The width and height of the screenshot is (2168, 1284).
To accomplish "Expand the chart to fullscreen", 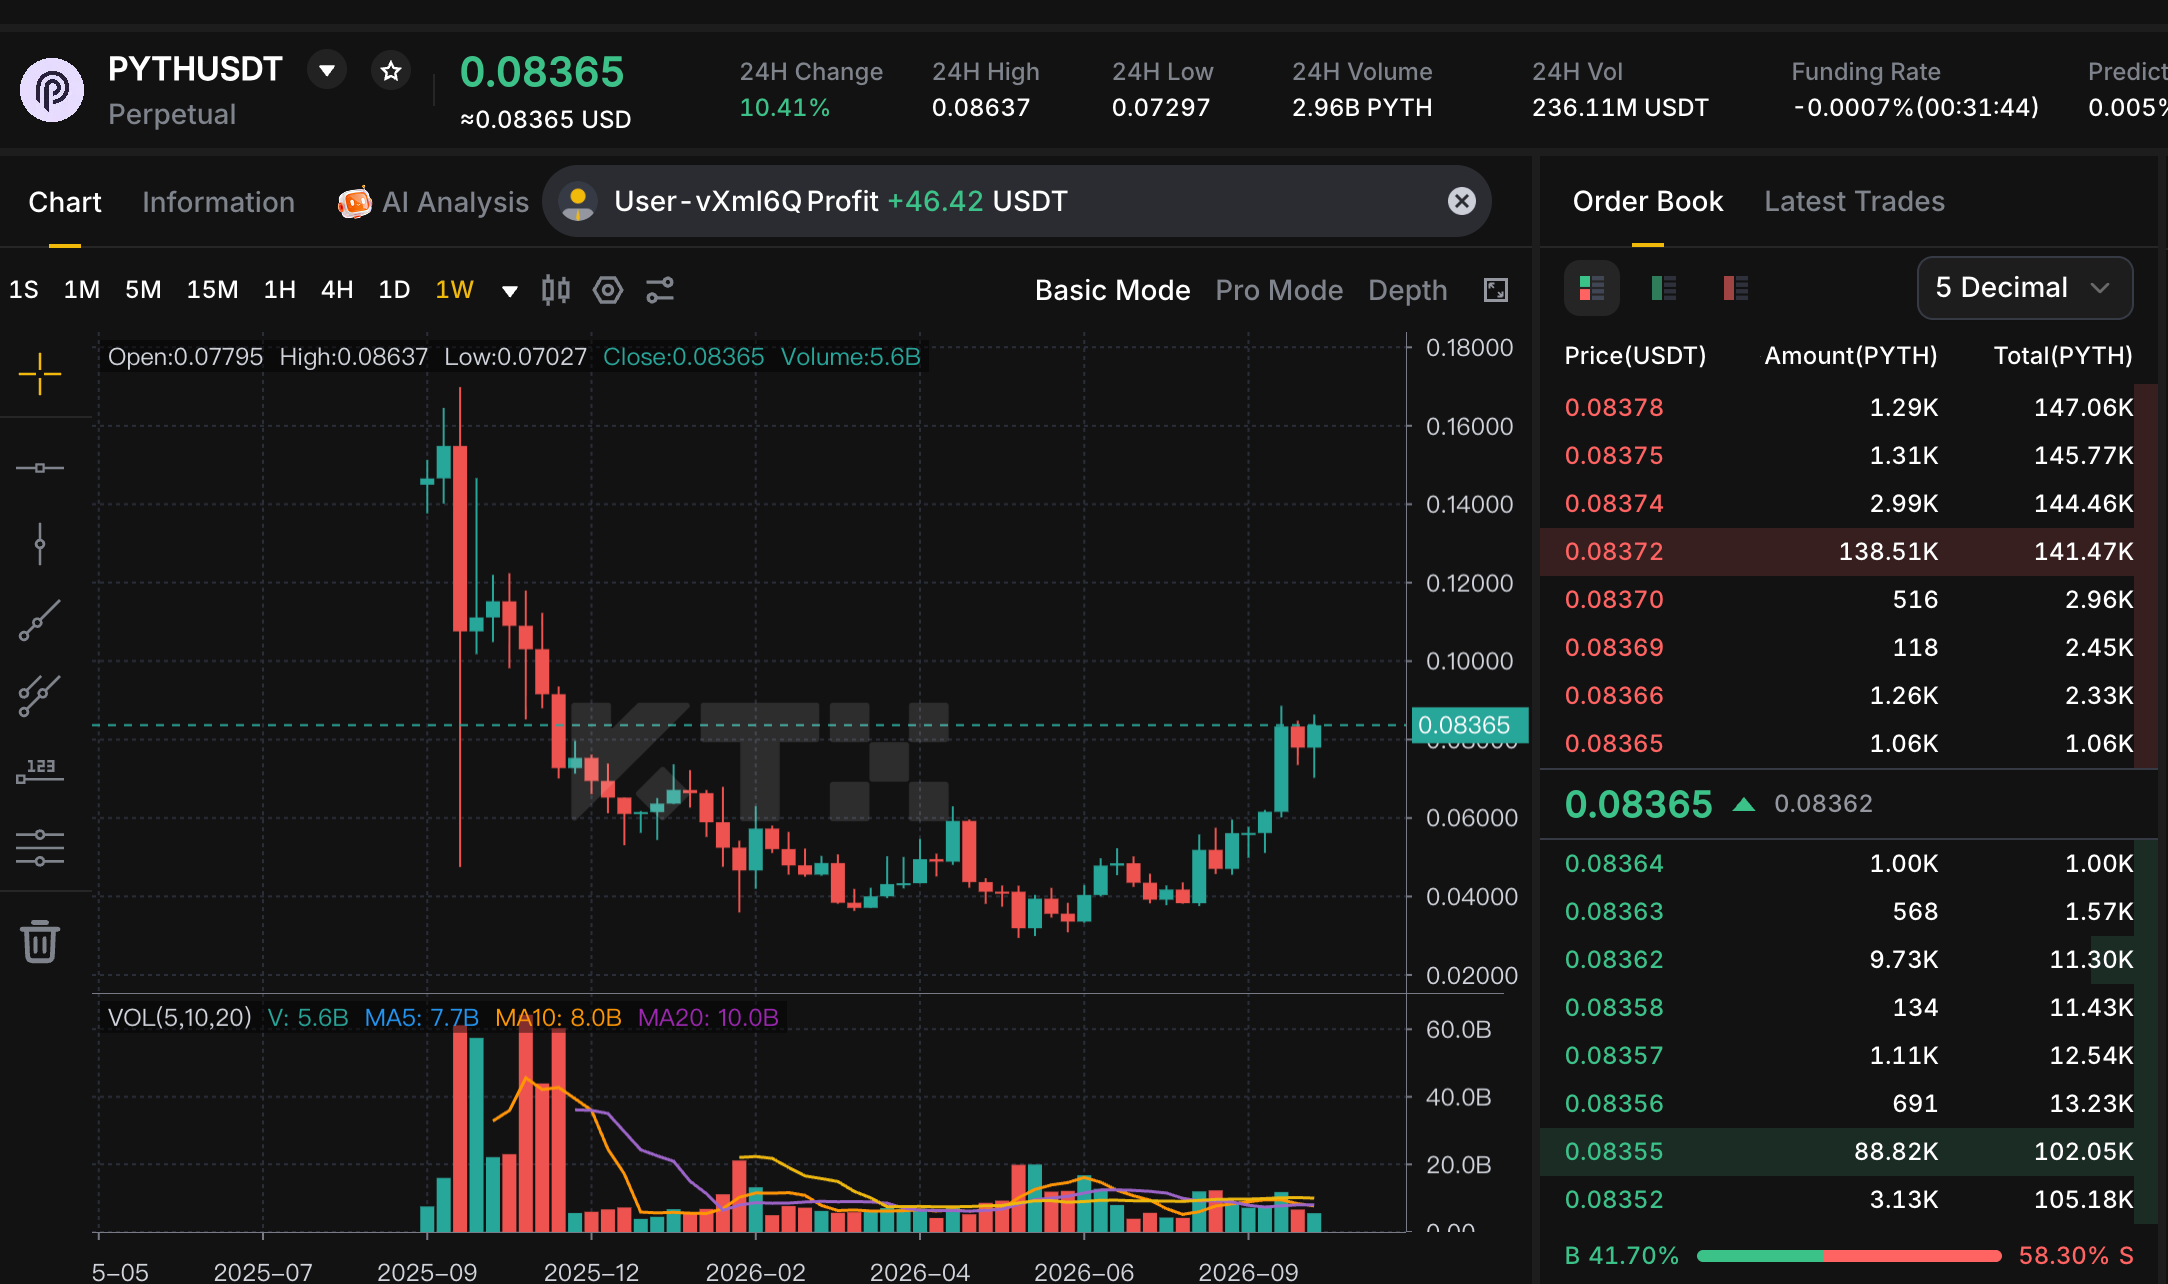I will click(x=1495, y=290).
